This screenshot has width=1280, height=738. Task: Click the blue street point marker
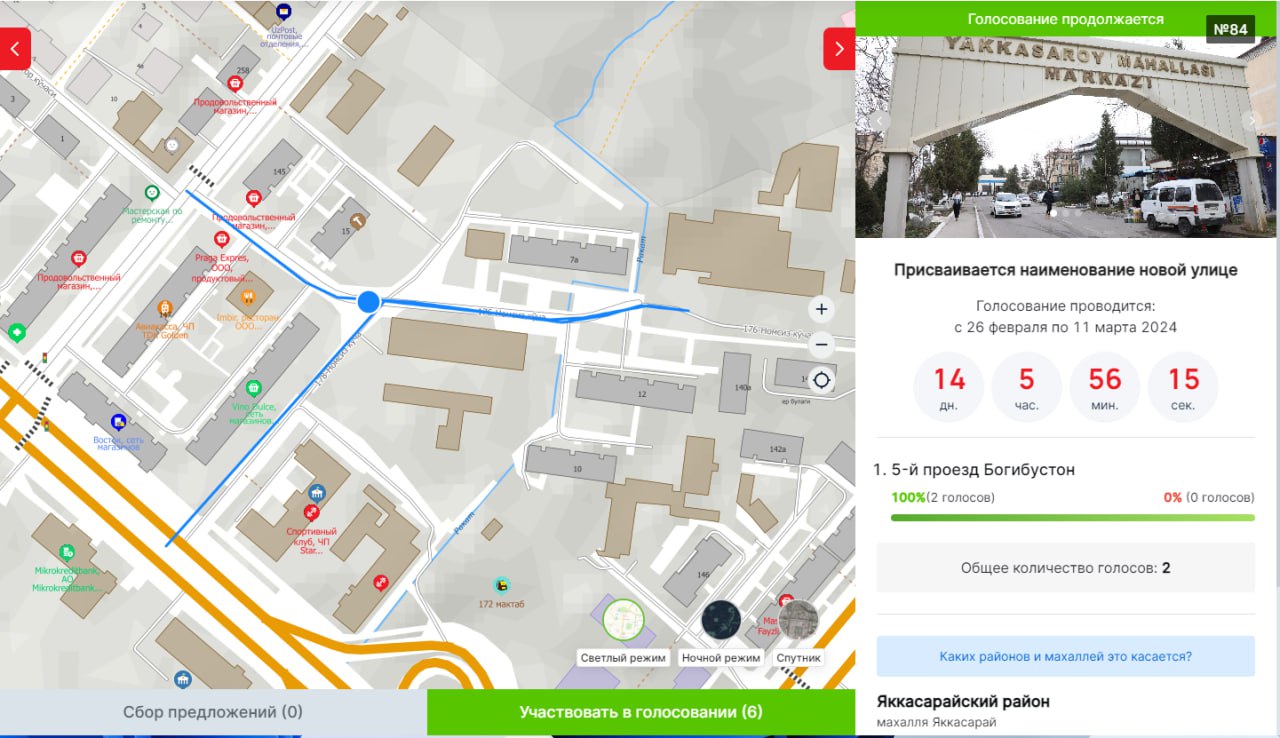[368, 301]
